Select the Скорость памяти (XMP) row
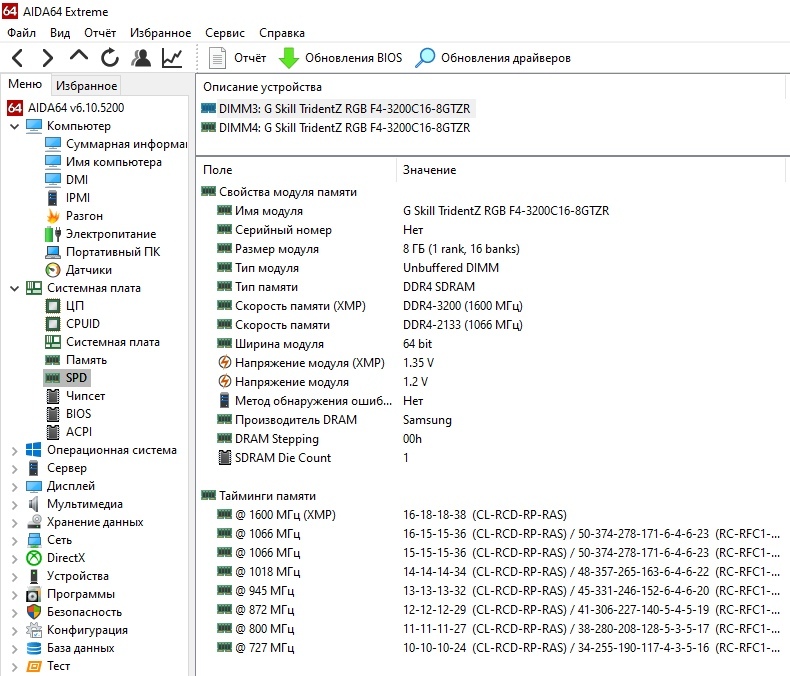The image size is (790, 676). click(x=491, y=306)
